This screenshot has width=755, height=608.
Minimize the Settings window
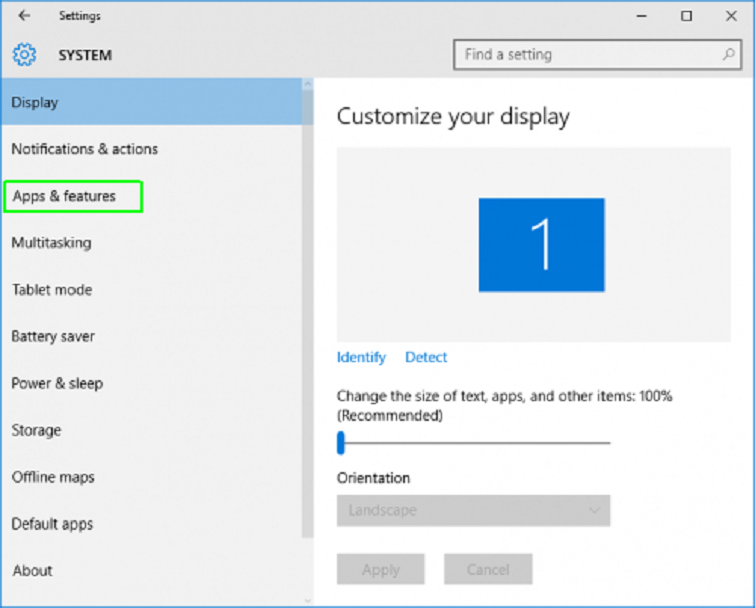641,16
